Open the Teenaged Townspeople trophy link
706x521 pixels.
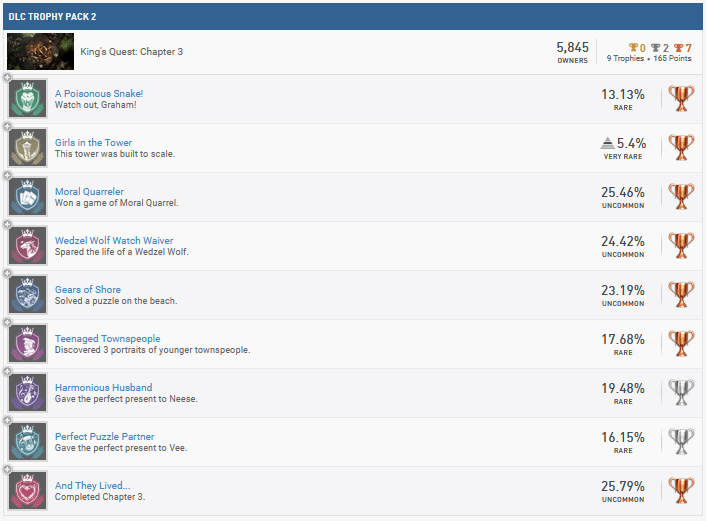click(x=107, y=339)
